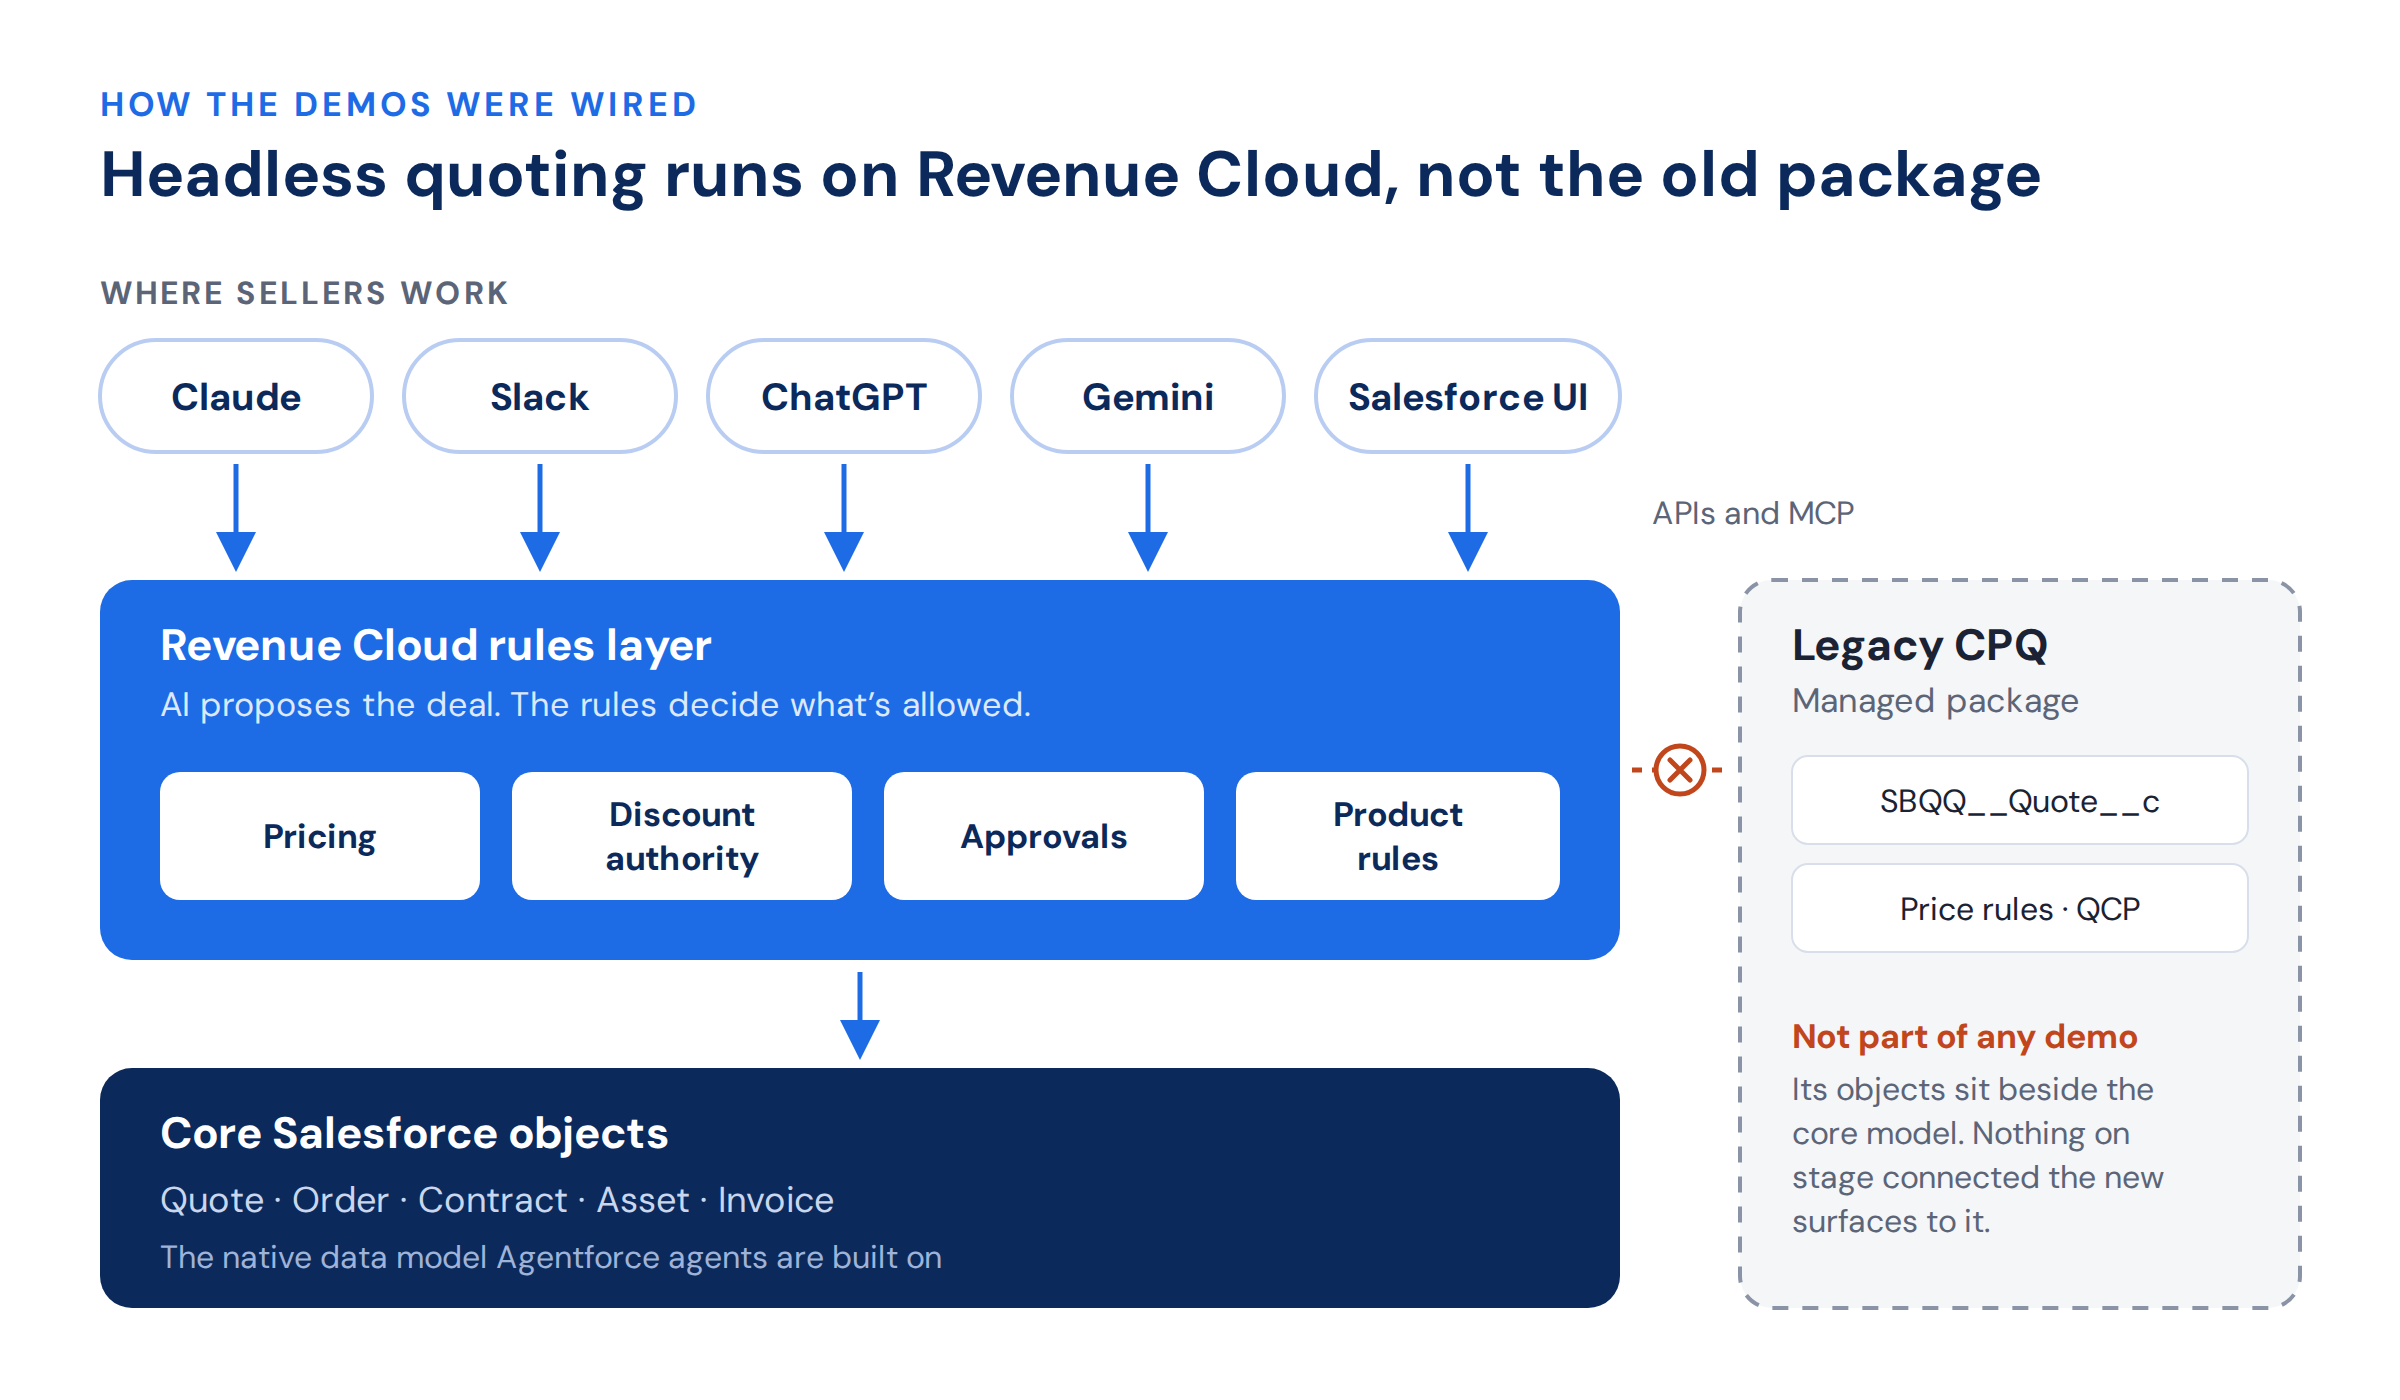Click the main slide title about headless quoting
This screenshot has height=1400, width=2400.
(x=1071, y=176)
